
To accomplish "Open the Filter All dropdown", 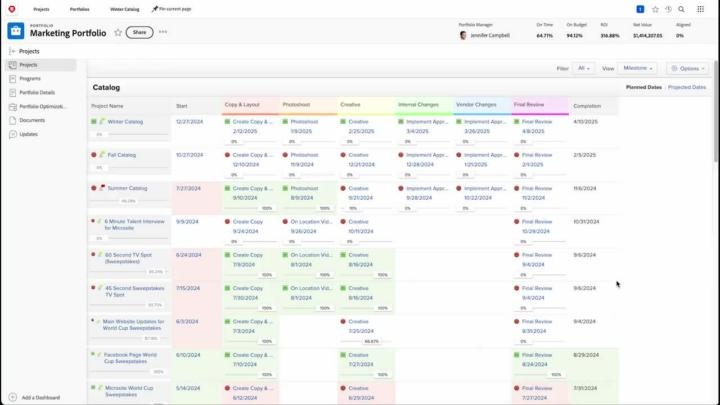I will point(584,68).
